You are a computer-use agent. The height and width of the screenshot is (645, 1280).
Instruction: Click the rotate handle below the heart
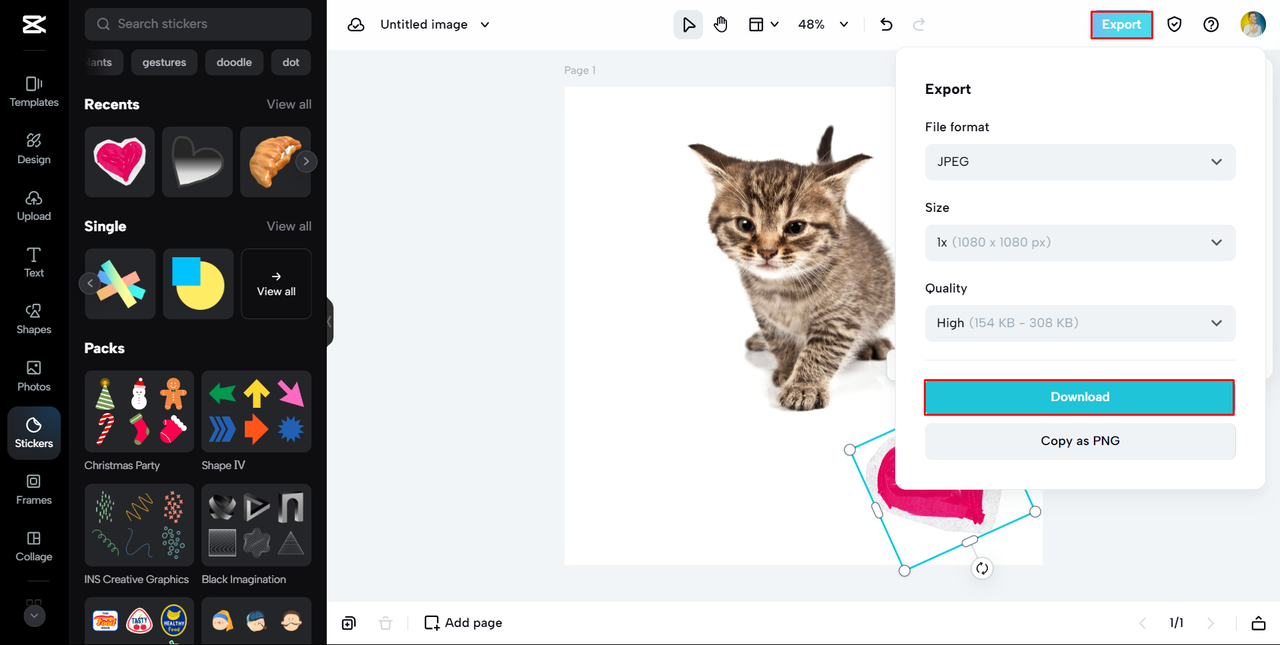(x=982, y=568)
